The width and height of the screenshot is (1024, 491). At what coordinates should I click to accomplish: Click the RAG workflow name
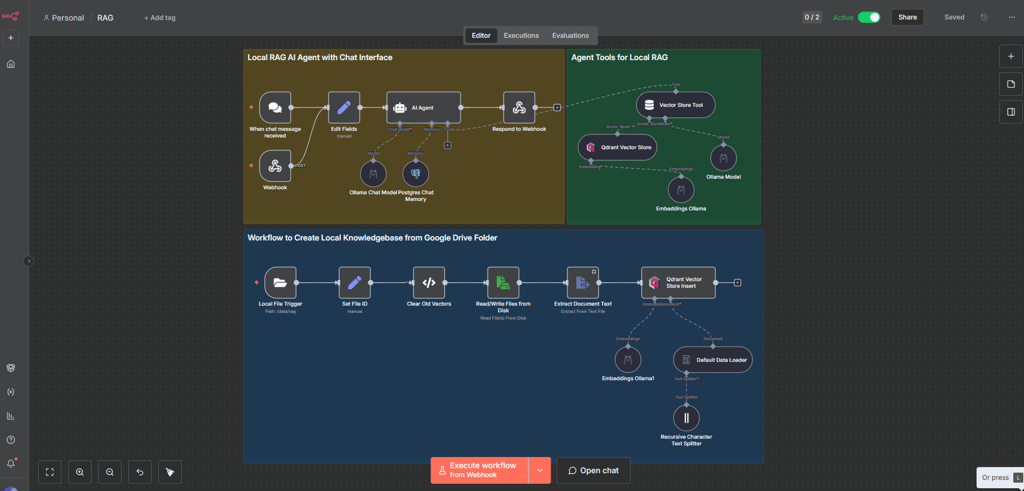tap(105, 18)
